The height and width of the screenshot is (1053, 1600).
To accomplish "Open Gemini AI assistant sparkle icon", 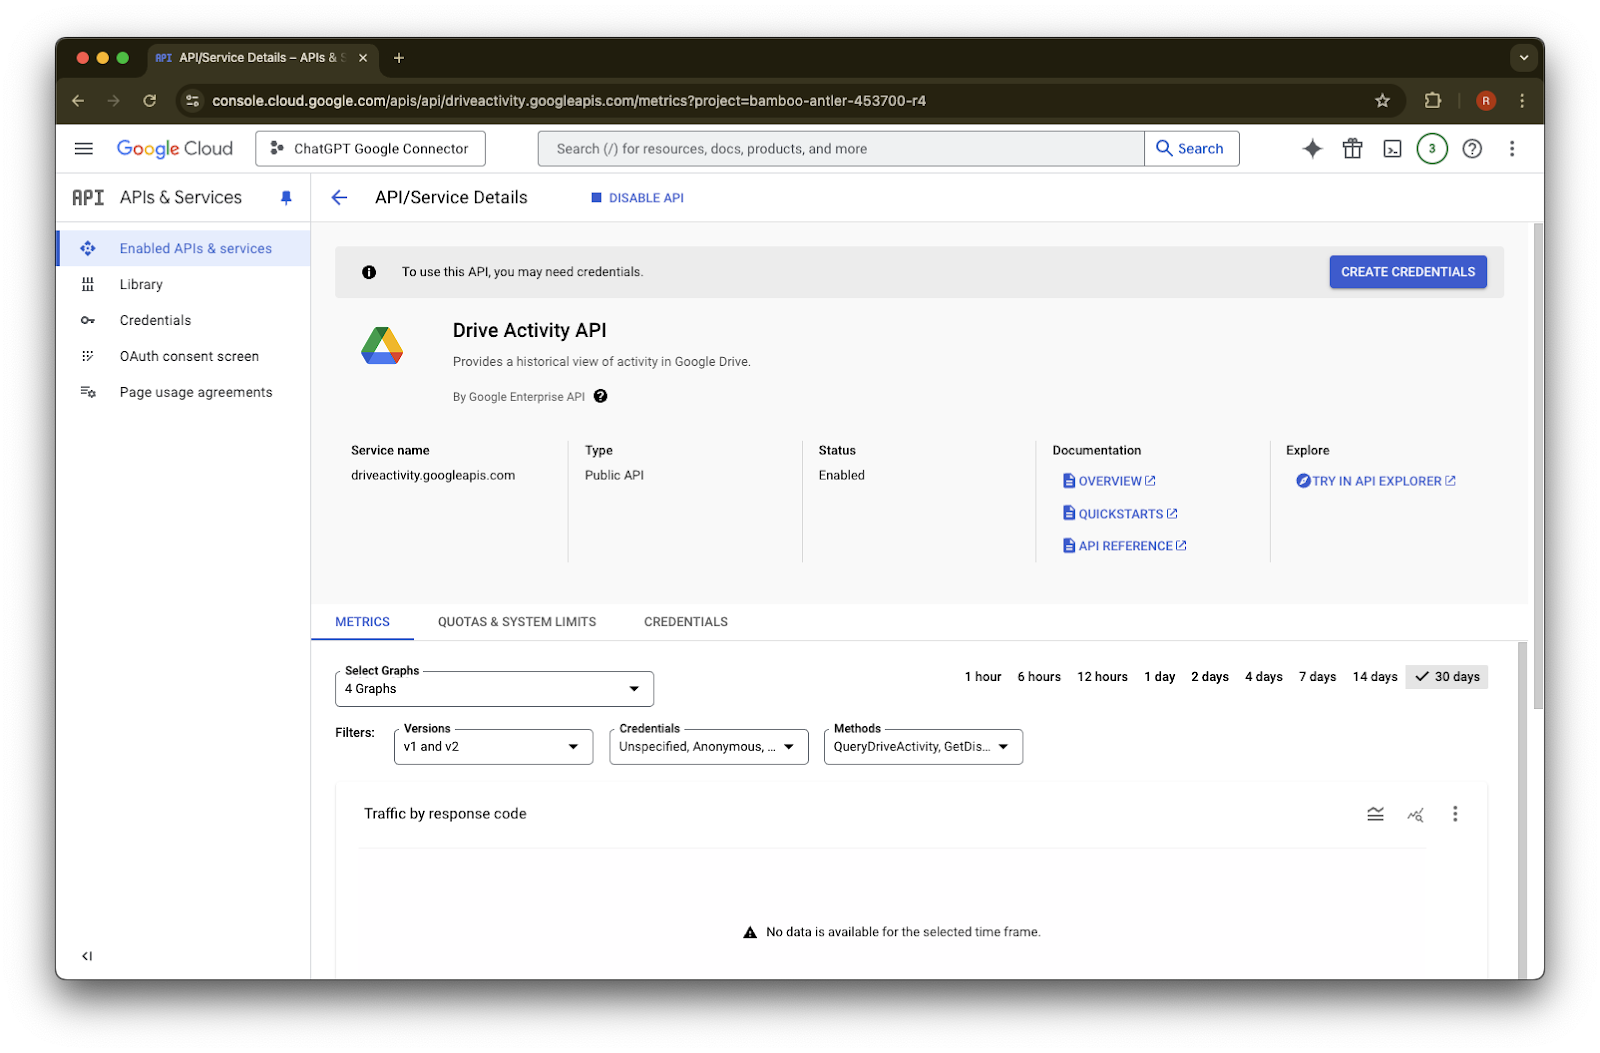I will pyautogui.click(x=1312, y=149).
